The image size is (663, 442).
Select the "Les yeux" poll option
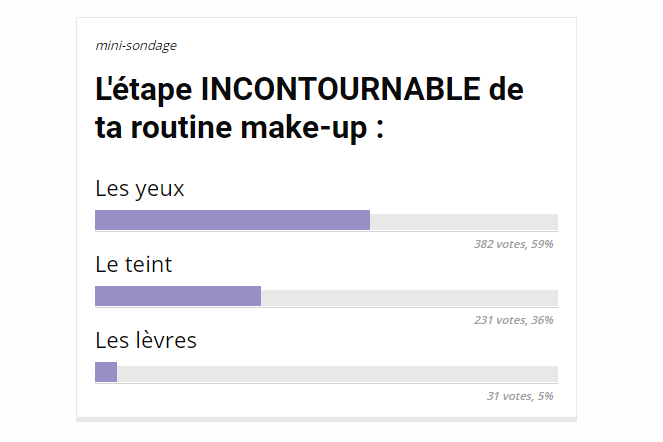coord(139,188)
